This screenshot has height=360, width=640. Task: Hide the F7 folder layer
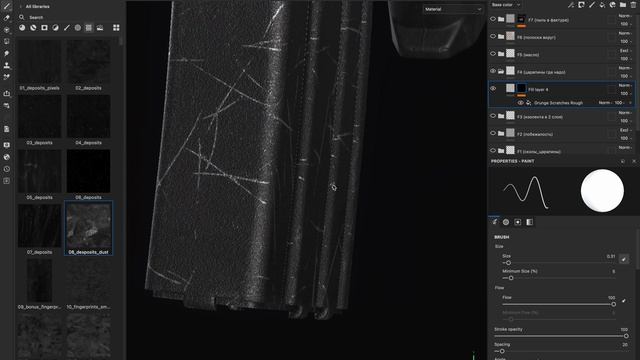click(493, 19)
